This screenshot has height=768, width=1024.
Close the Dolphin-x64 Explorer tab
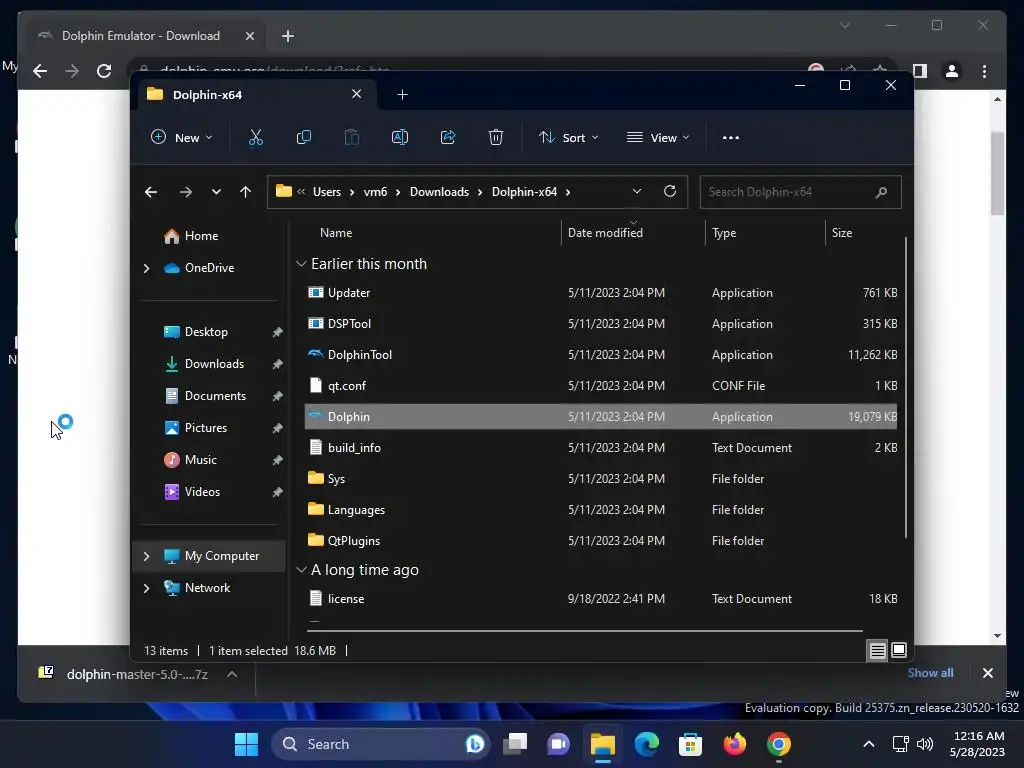357,94
